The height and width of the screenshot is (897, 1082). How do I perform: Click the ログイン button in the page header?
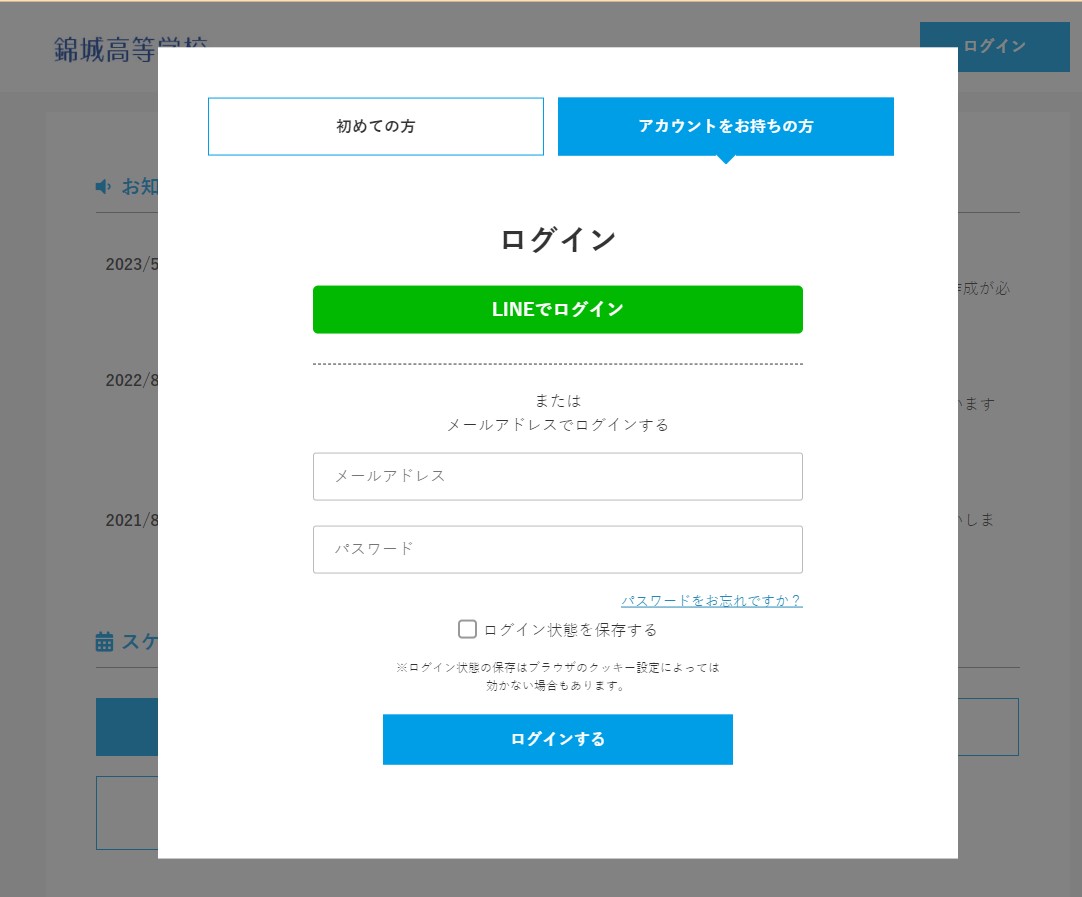(x=994, y=47)
